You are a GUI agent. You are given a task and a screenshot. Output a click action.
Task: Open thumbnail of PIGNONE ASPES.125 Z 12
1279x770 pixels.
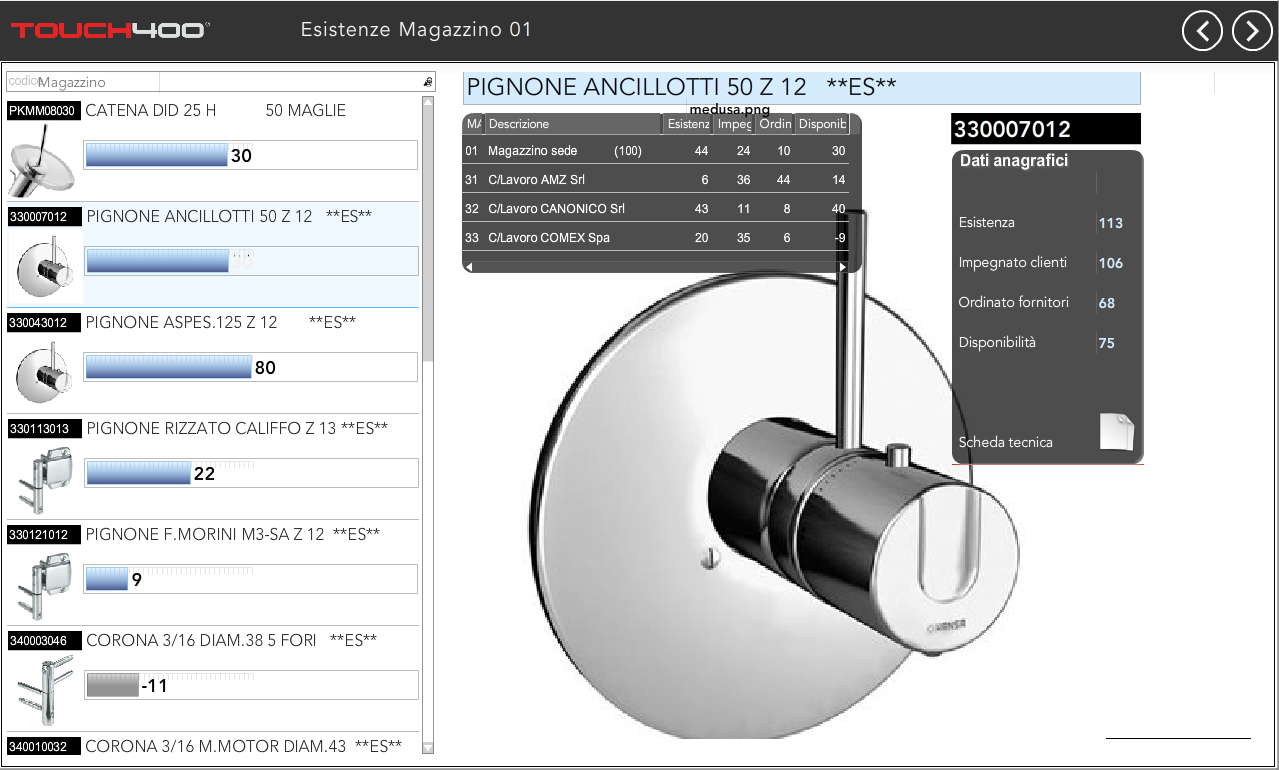tap(43, 372)
